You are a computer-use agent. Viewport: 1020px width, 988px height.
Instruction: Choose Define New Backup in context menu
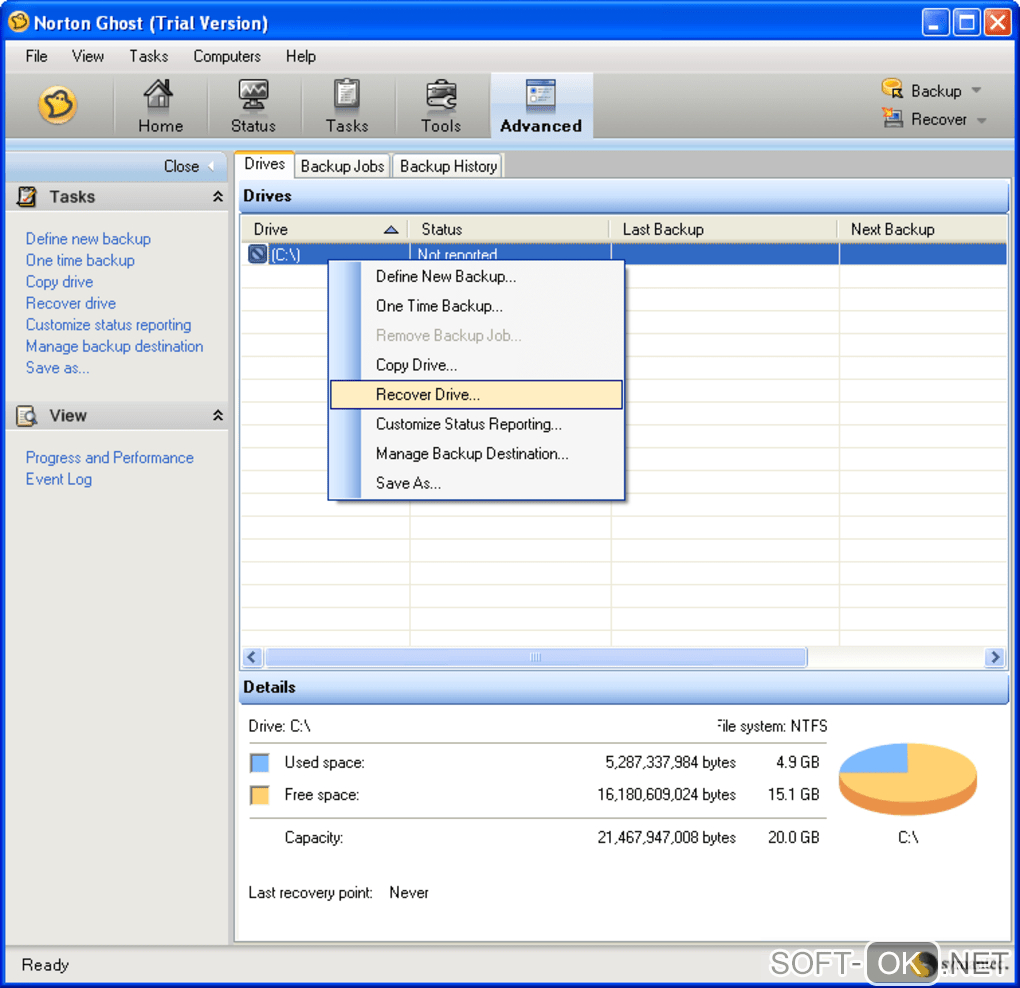pyautogui.click(x=476, y=276)
